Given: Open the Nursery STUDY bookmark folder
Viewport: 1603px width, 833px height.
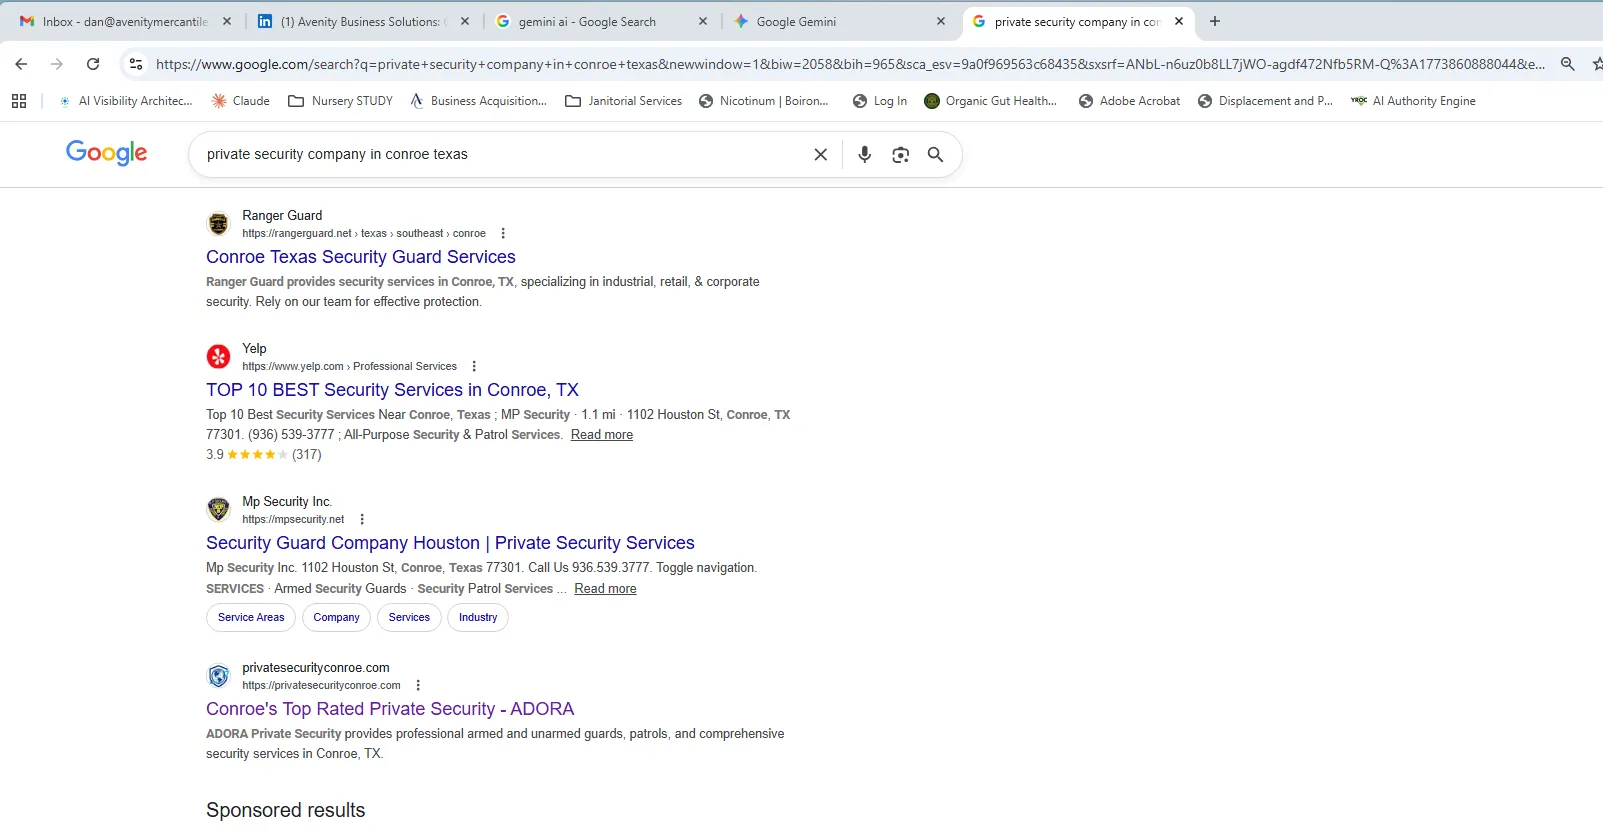Looking at the screenshot, I should [x=341, y=101].
